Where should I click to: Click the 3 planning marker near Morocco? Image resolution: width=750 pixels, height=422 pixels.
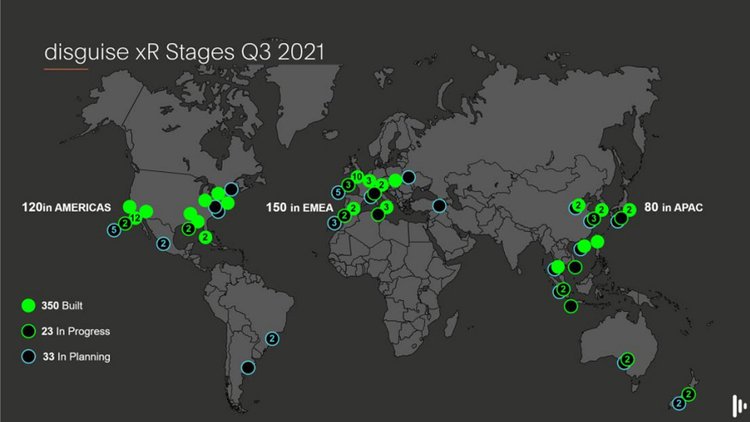pos(334,223)
